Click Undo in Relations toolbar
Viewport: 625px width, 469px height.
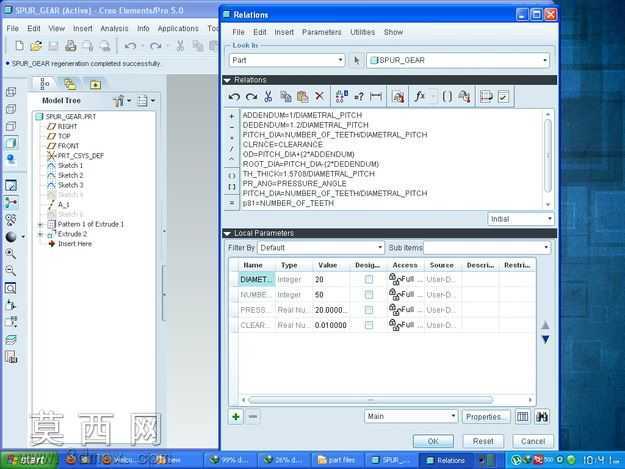coord(234,96)
